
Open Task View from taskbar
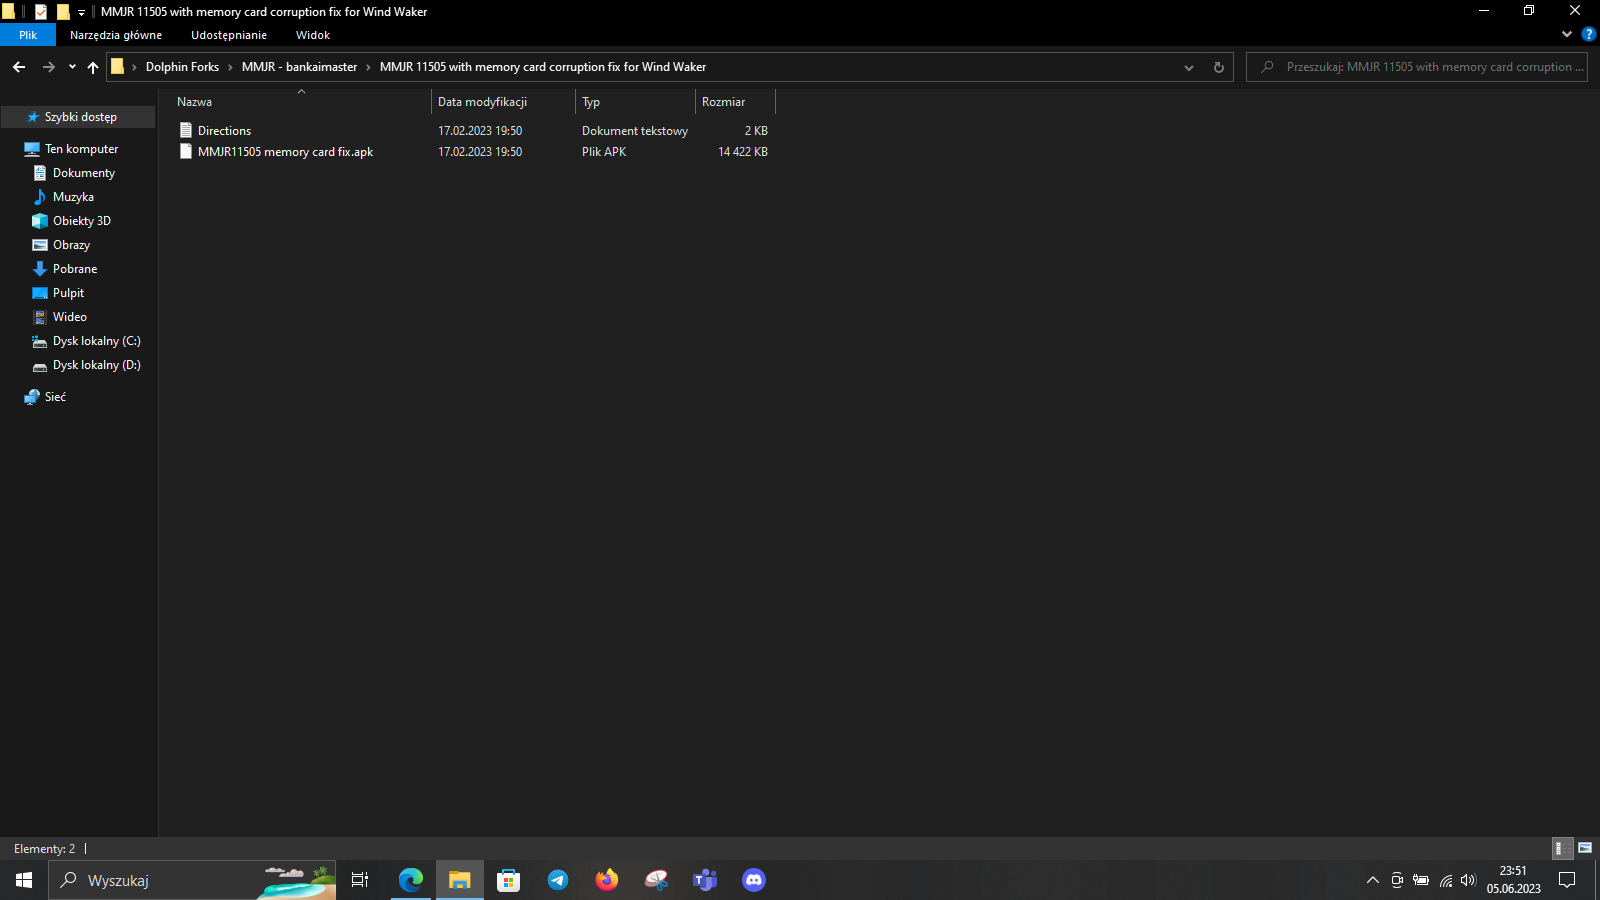pos(360,880)
